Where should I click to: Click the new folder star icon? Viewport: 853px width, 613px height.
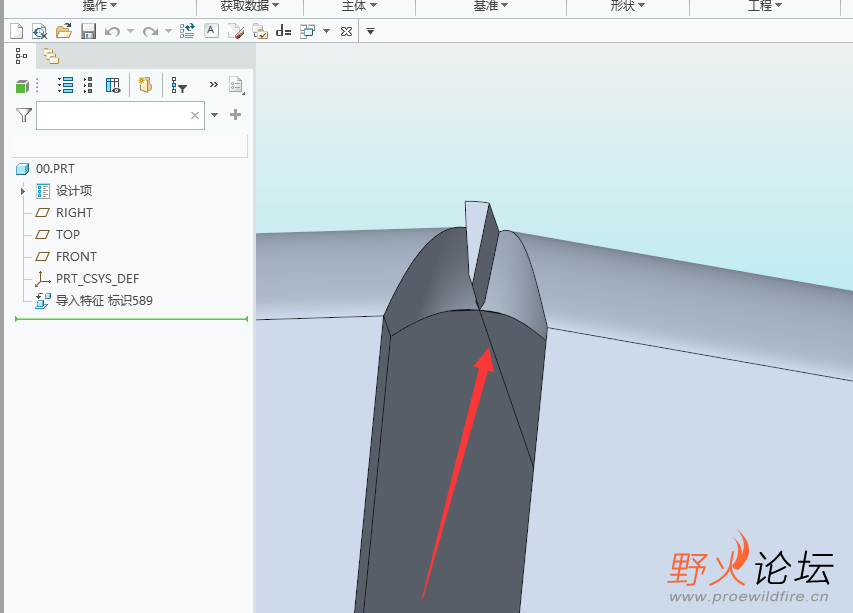pos(145,85)
